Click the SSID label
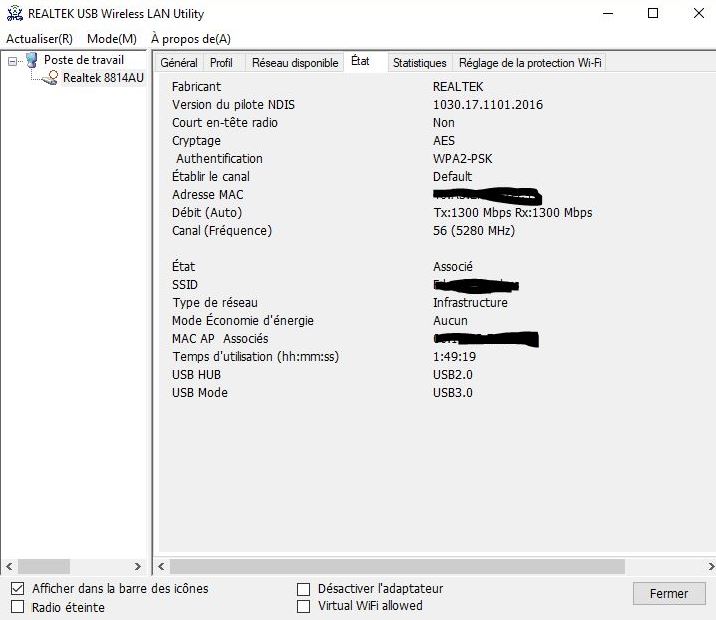716x620 pixels. click(185, 285)
